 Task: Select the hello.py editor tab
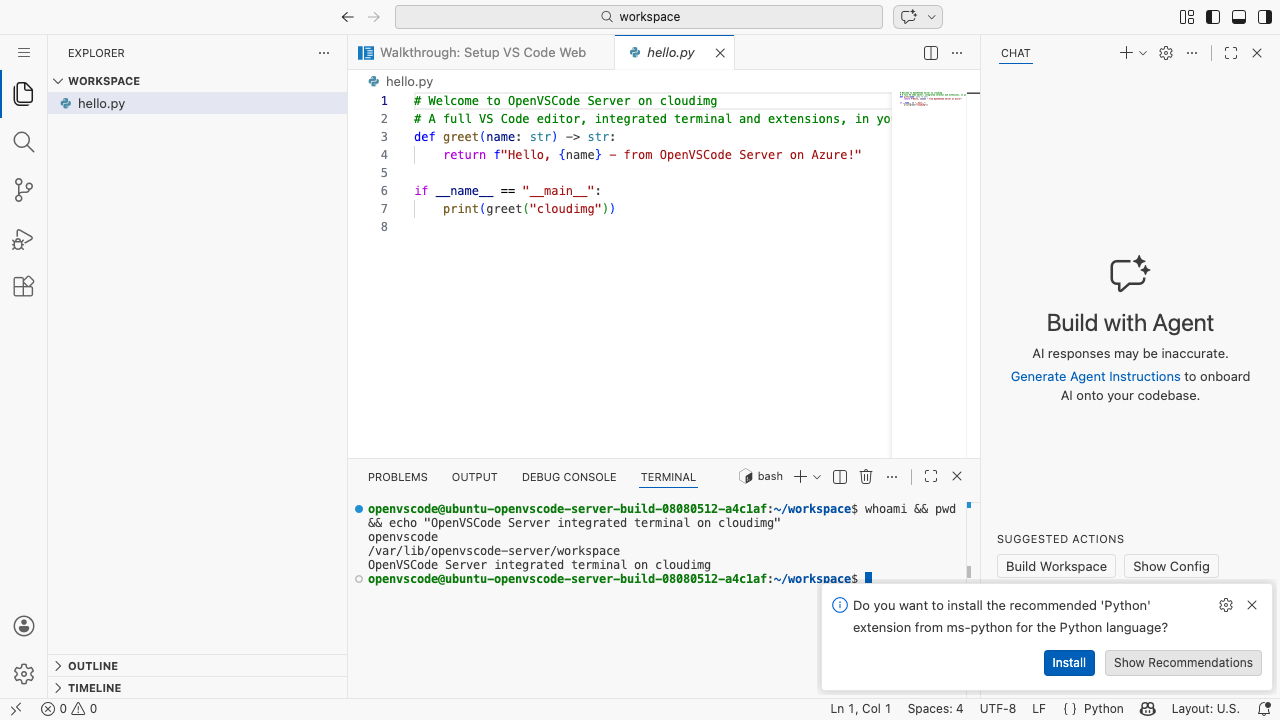click(670, 52)
